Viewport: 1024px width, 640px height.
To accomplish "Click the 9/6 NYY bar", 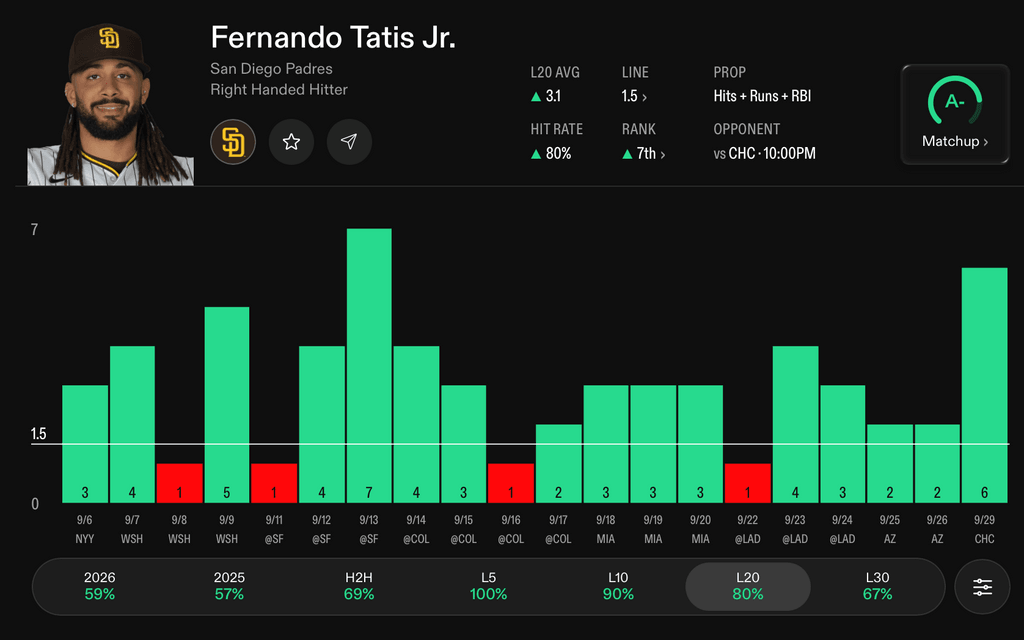I will click(x=85, y=444).
